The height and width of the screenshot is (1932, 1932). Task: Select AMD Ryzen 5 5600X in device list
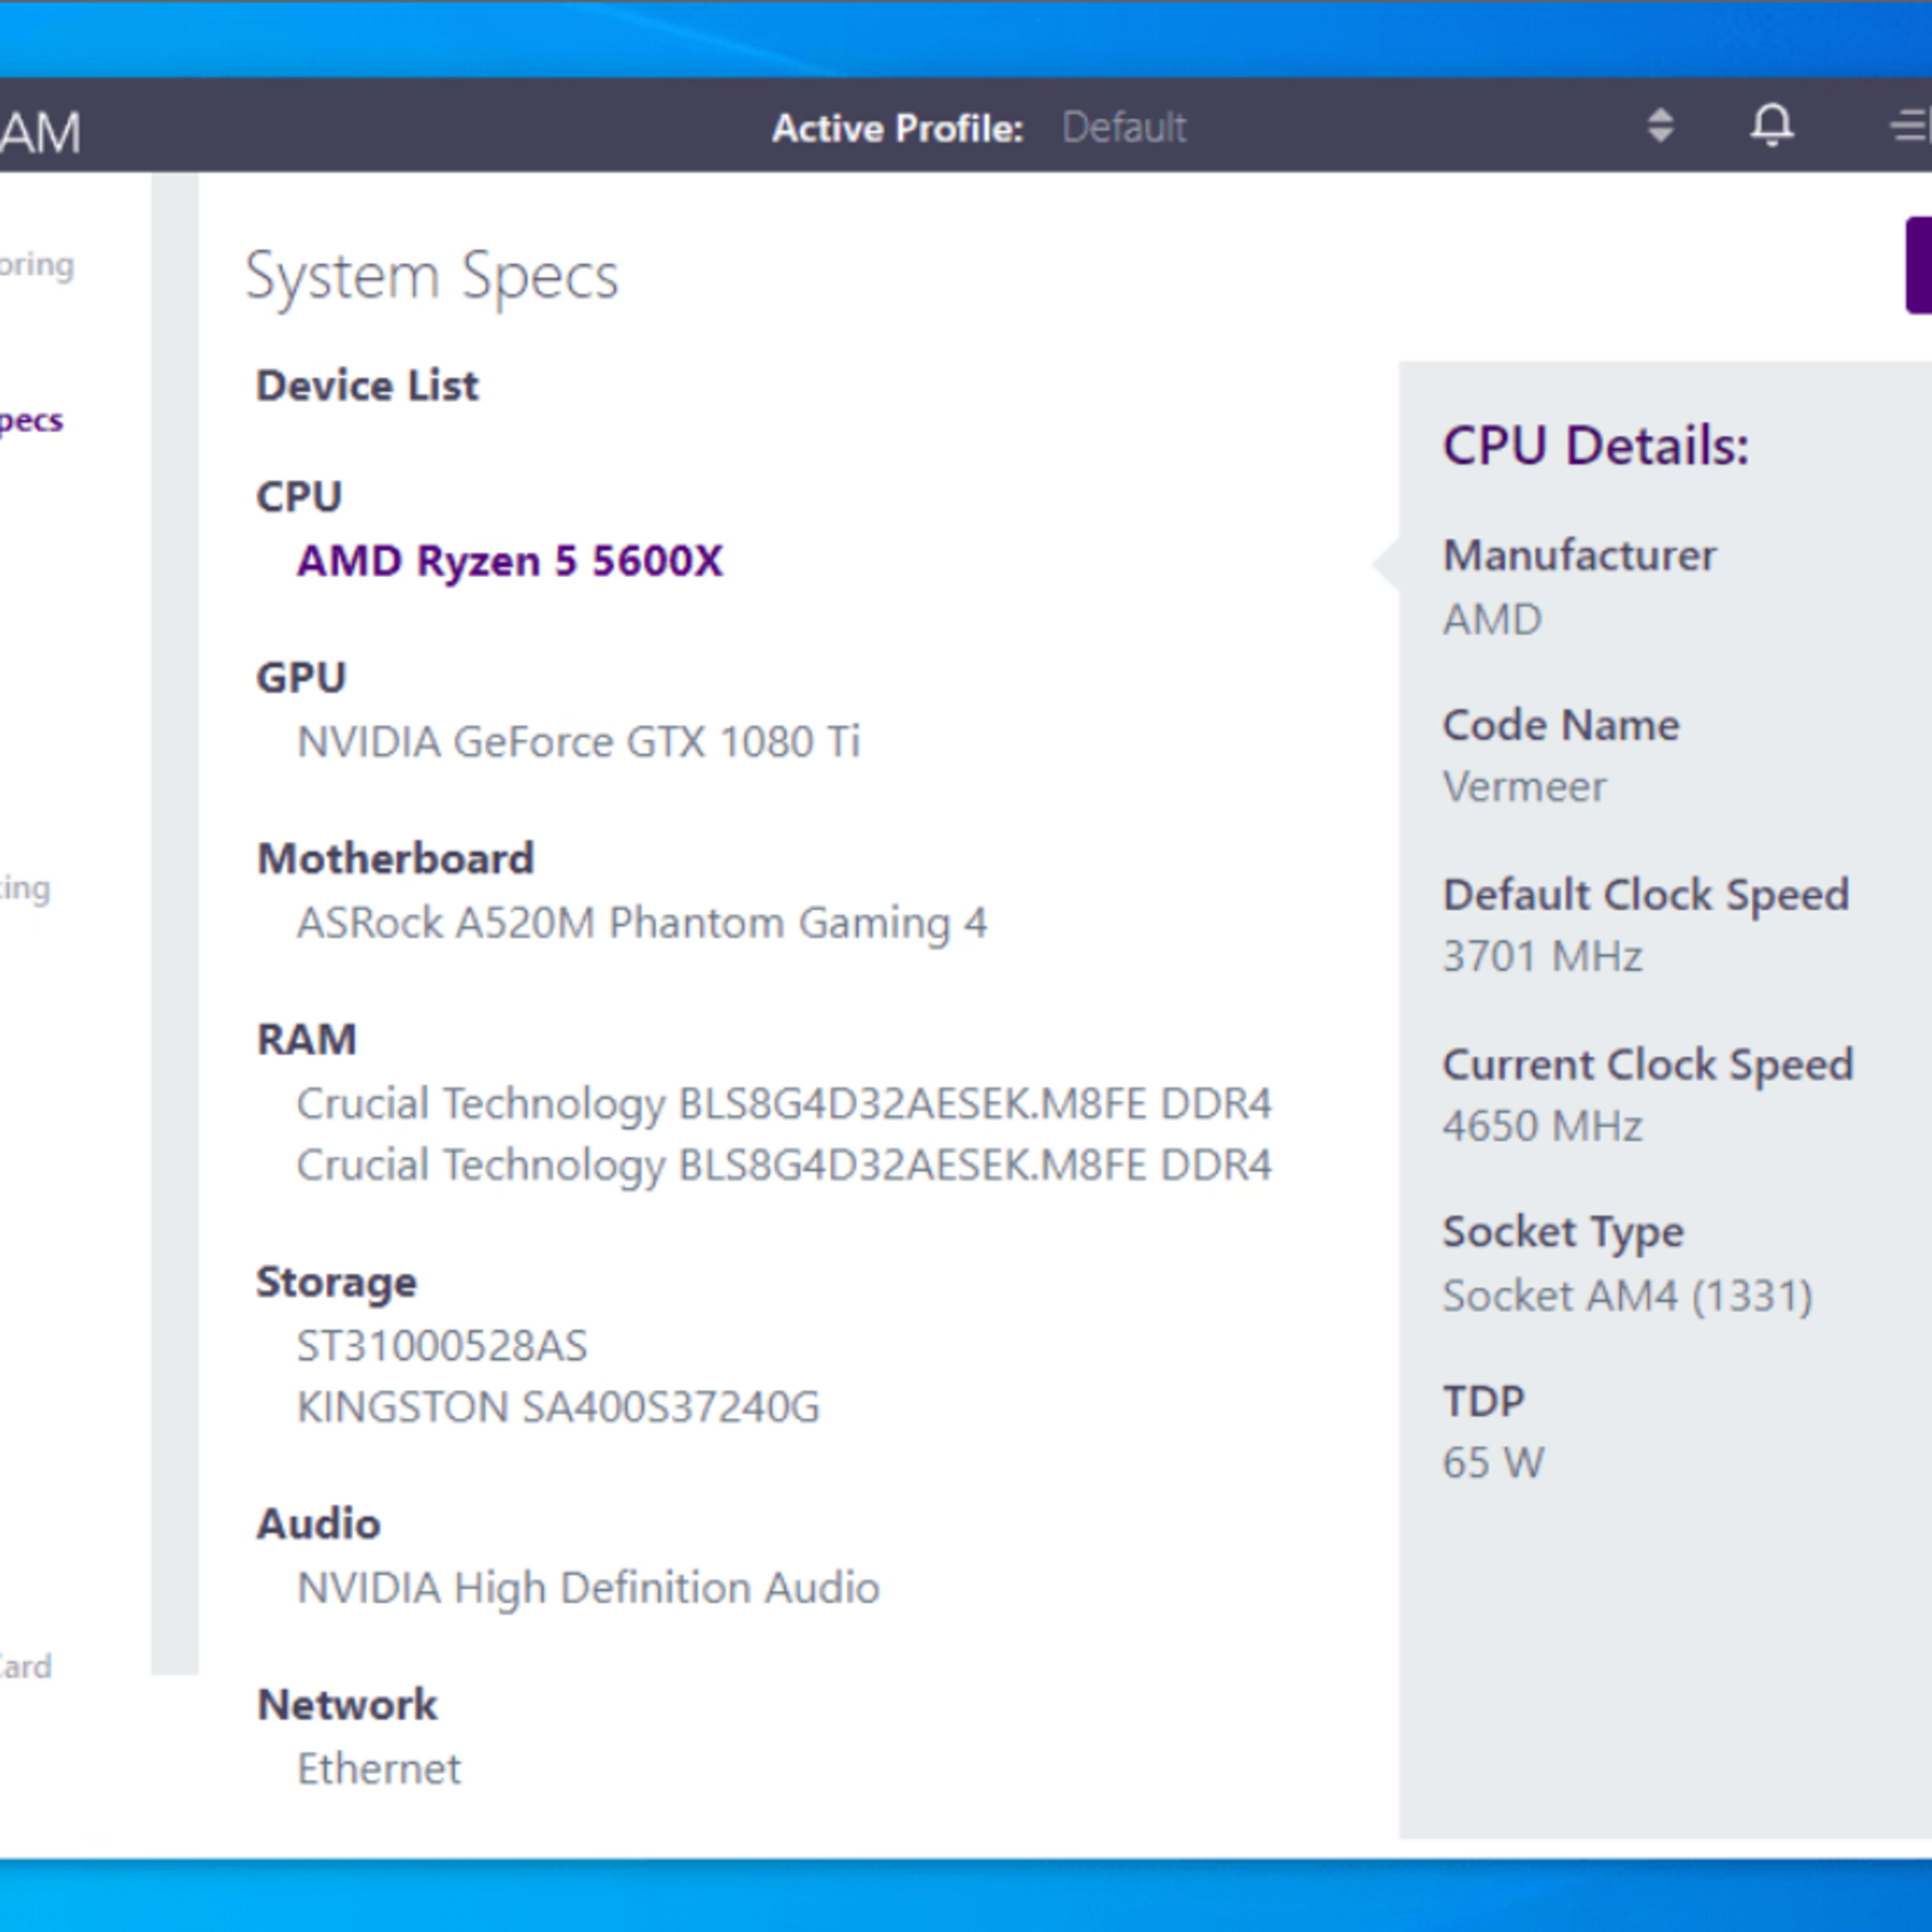click(x=509, y=561)
